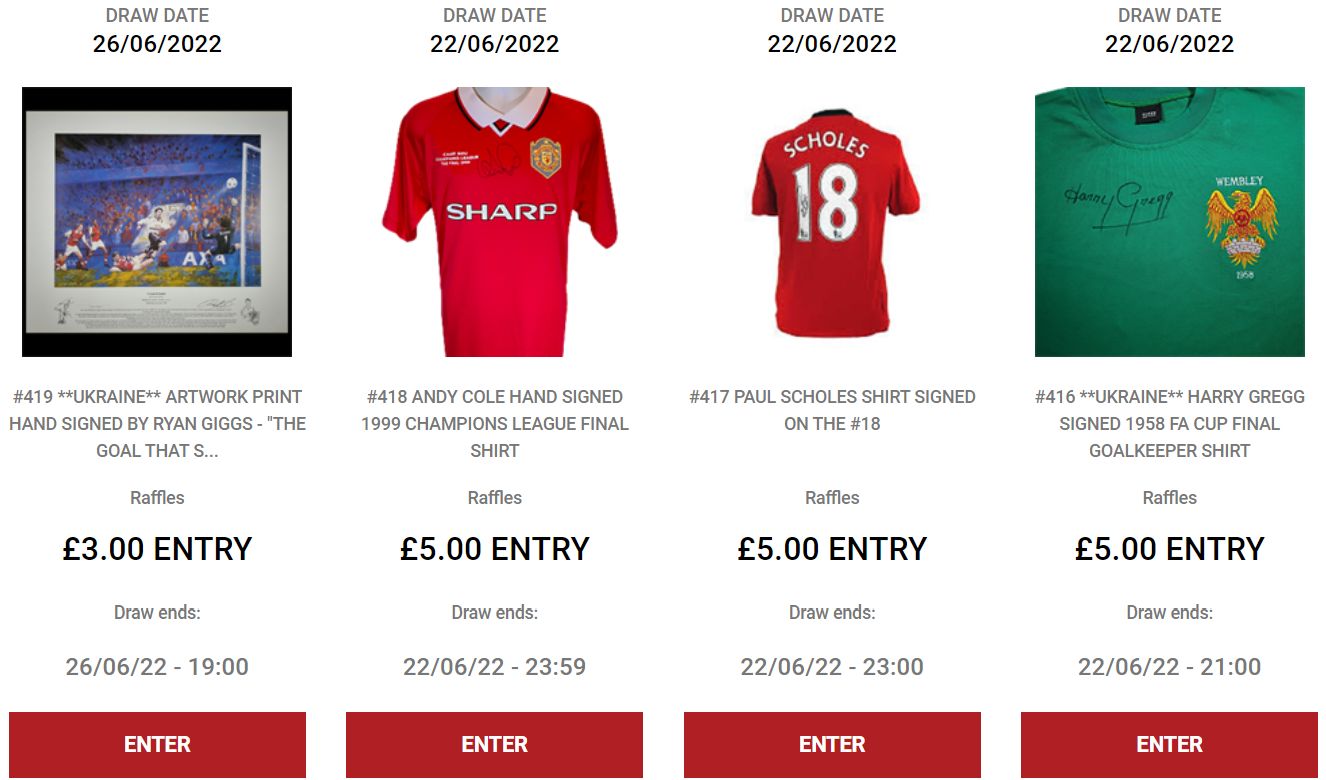Viewport: 1326px width, 780px height.
Task: Open the Ryan Giggs artwork print image
Action: coord(157,222)
